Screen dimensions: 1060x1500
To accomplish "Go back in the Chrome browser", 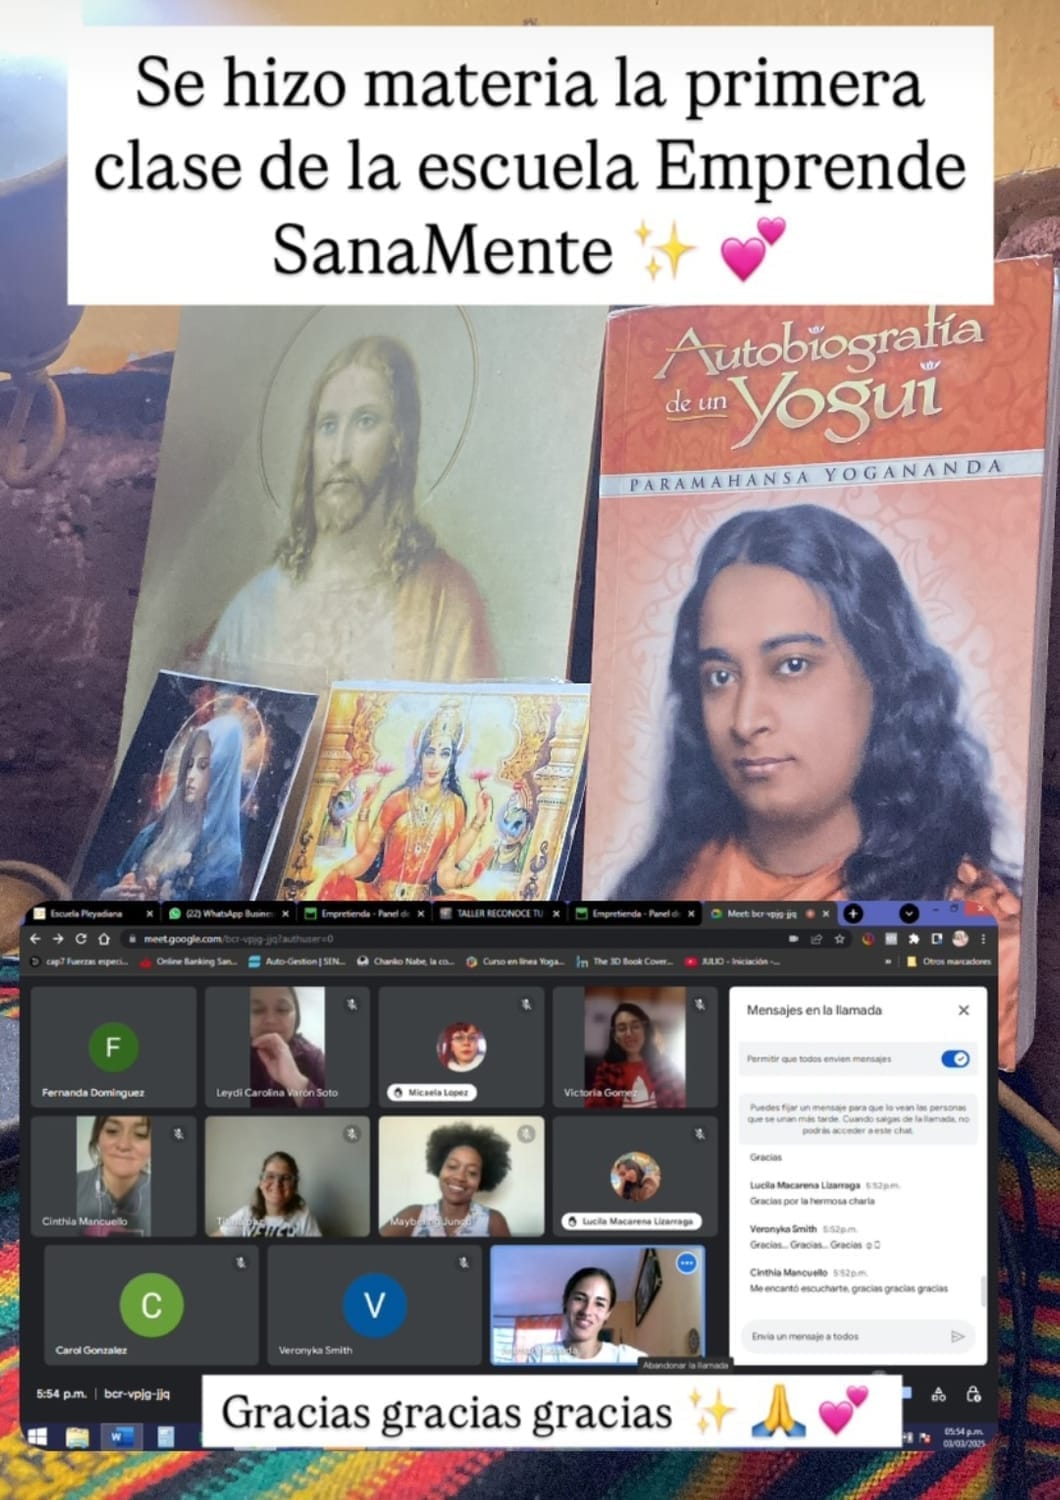I will pyautogui.click(x=36, y=939).
